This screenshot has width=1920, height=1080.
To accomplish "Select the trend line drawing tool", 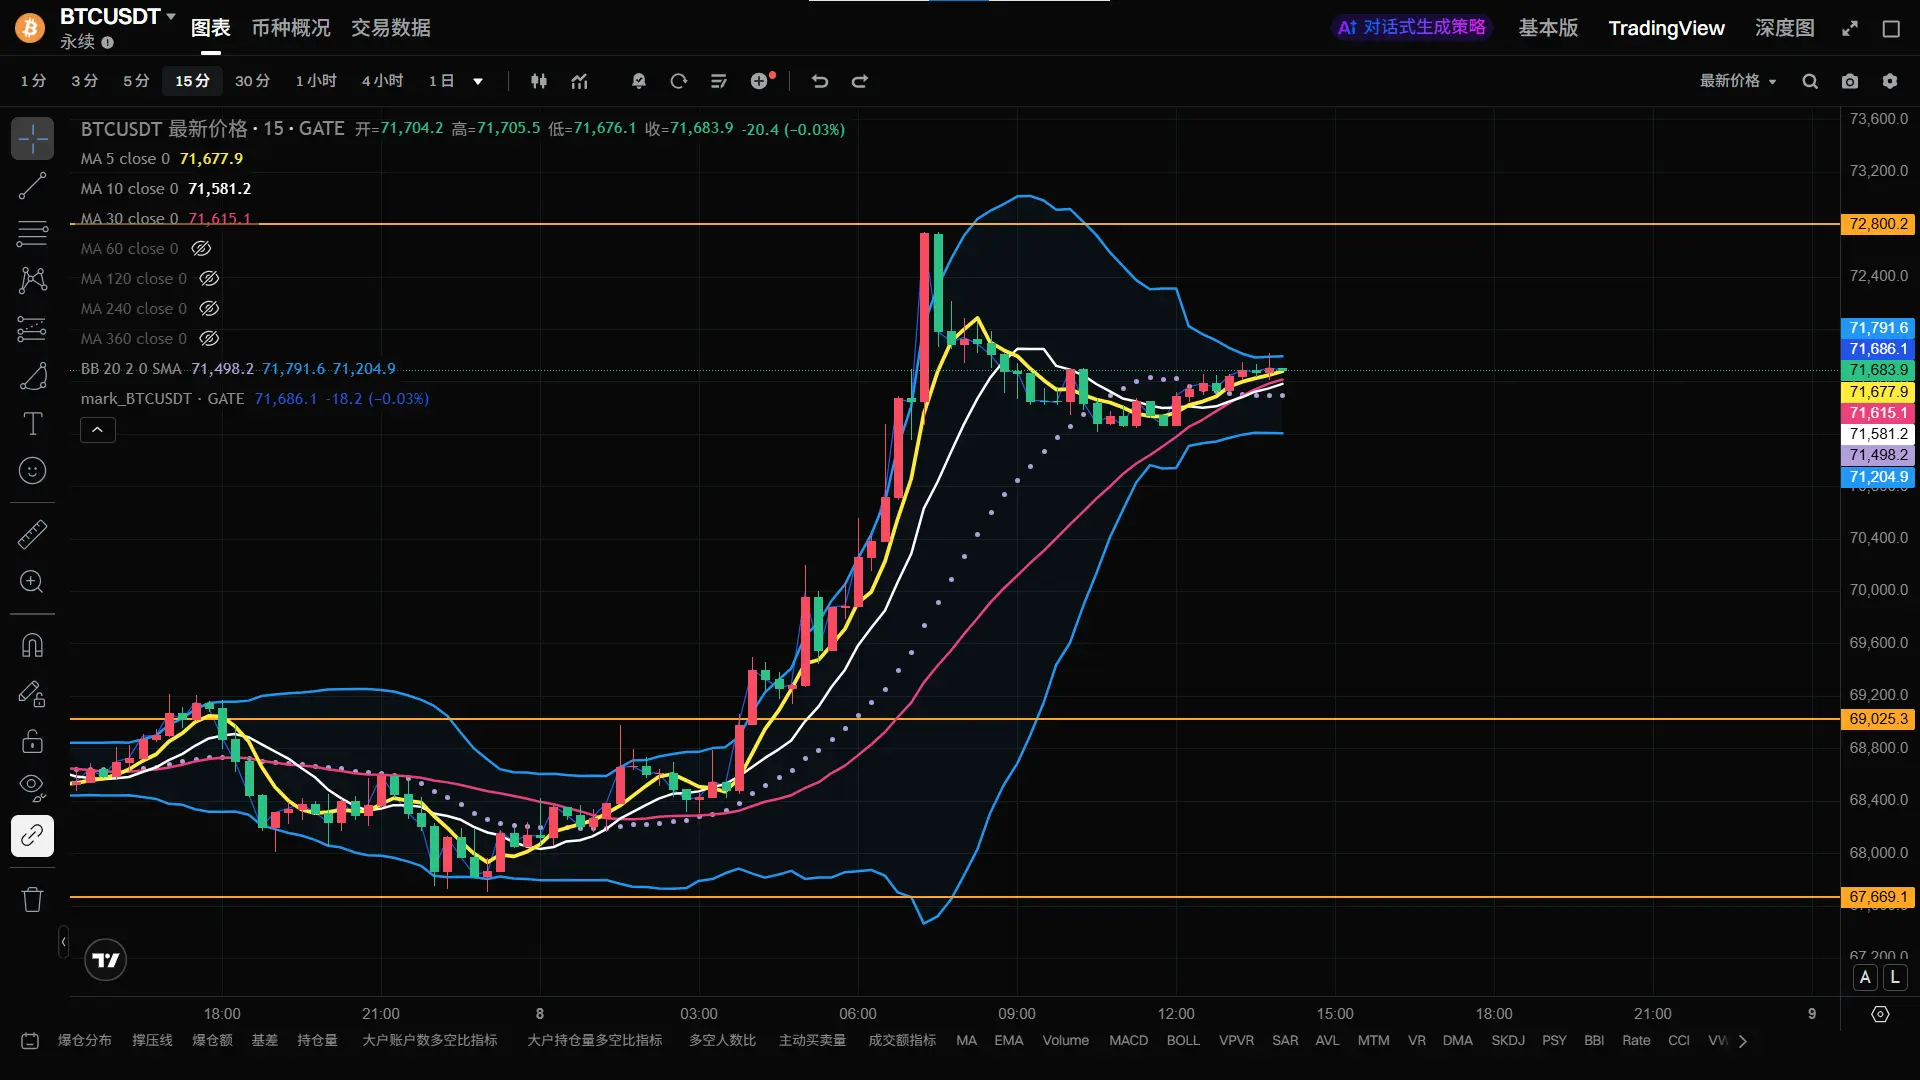I will point(32,186).
